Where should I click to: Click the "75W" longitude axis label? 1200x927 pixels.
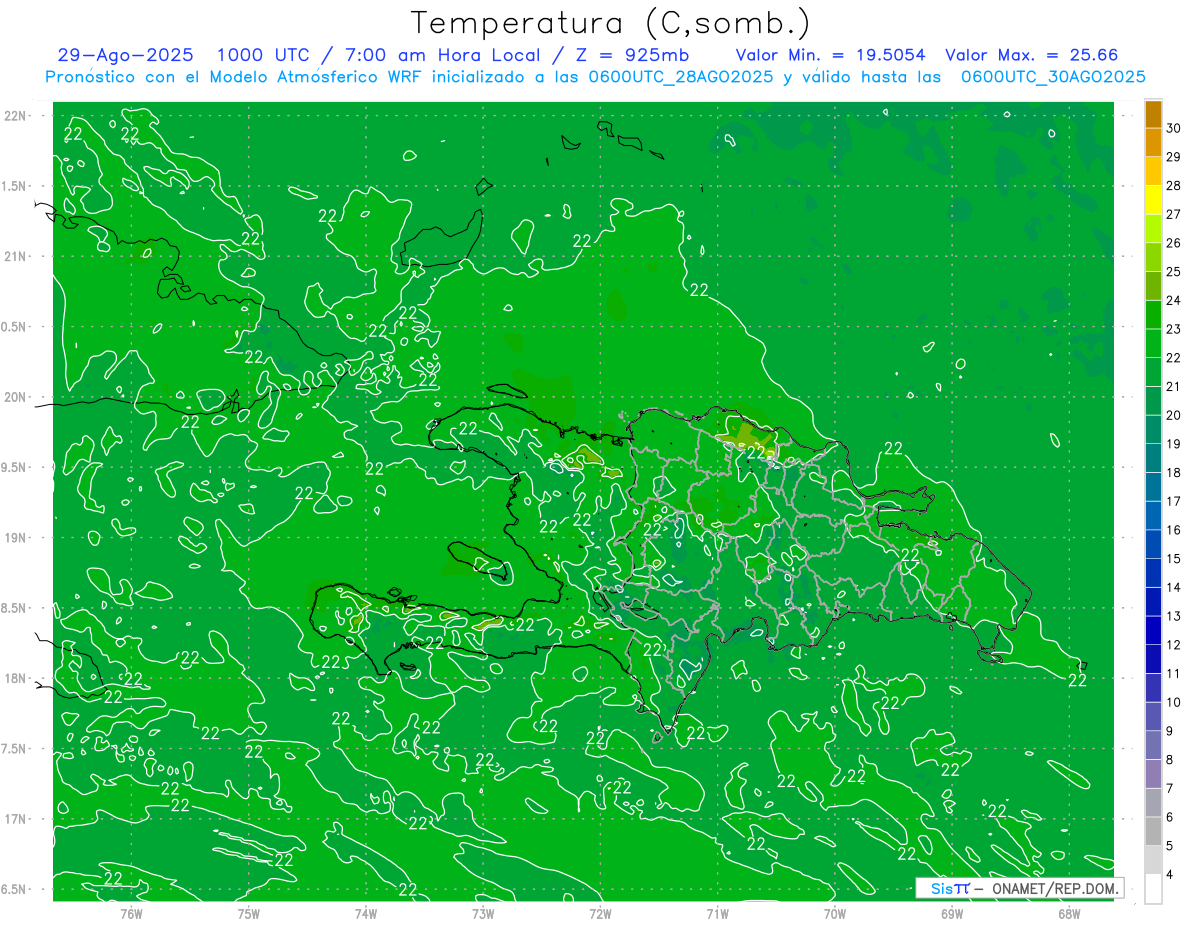click(x=248, y=914)
